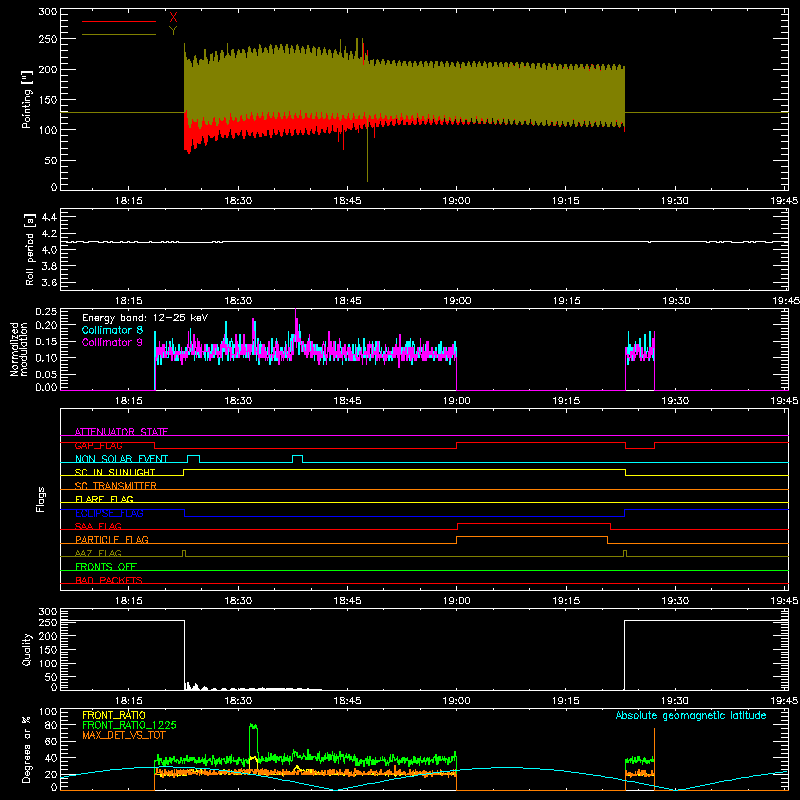Viewport: 800px width, 800px height.
Task: Select the GAP_FLAG label
Action: click(x=98, y=445)
